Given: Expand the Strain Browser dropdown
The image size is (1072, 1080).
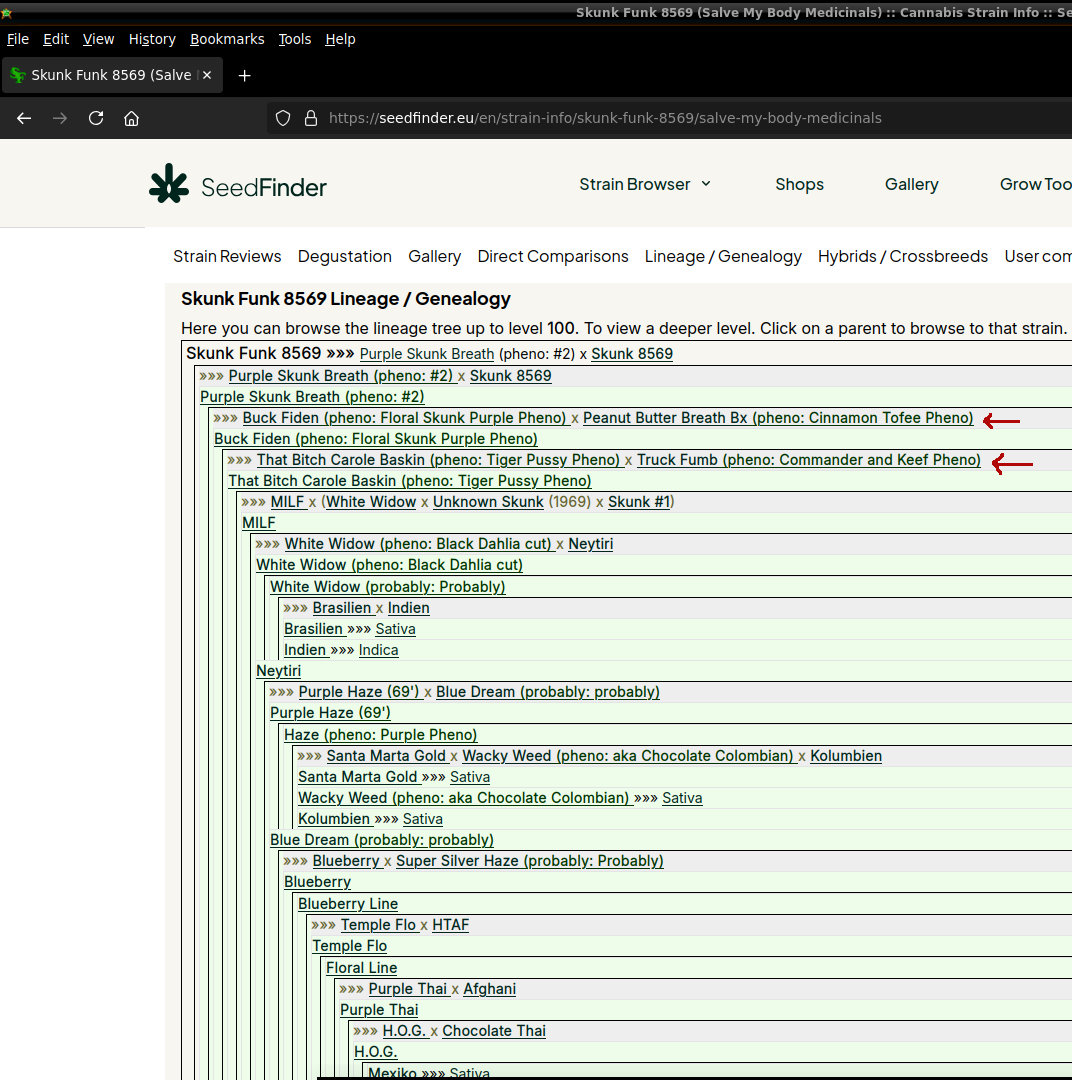Looking at the screenshot, I should coord(645,185).
